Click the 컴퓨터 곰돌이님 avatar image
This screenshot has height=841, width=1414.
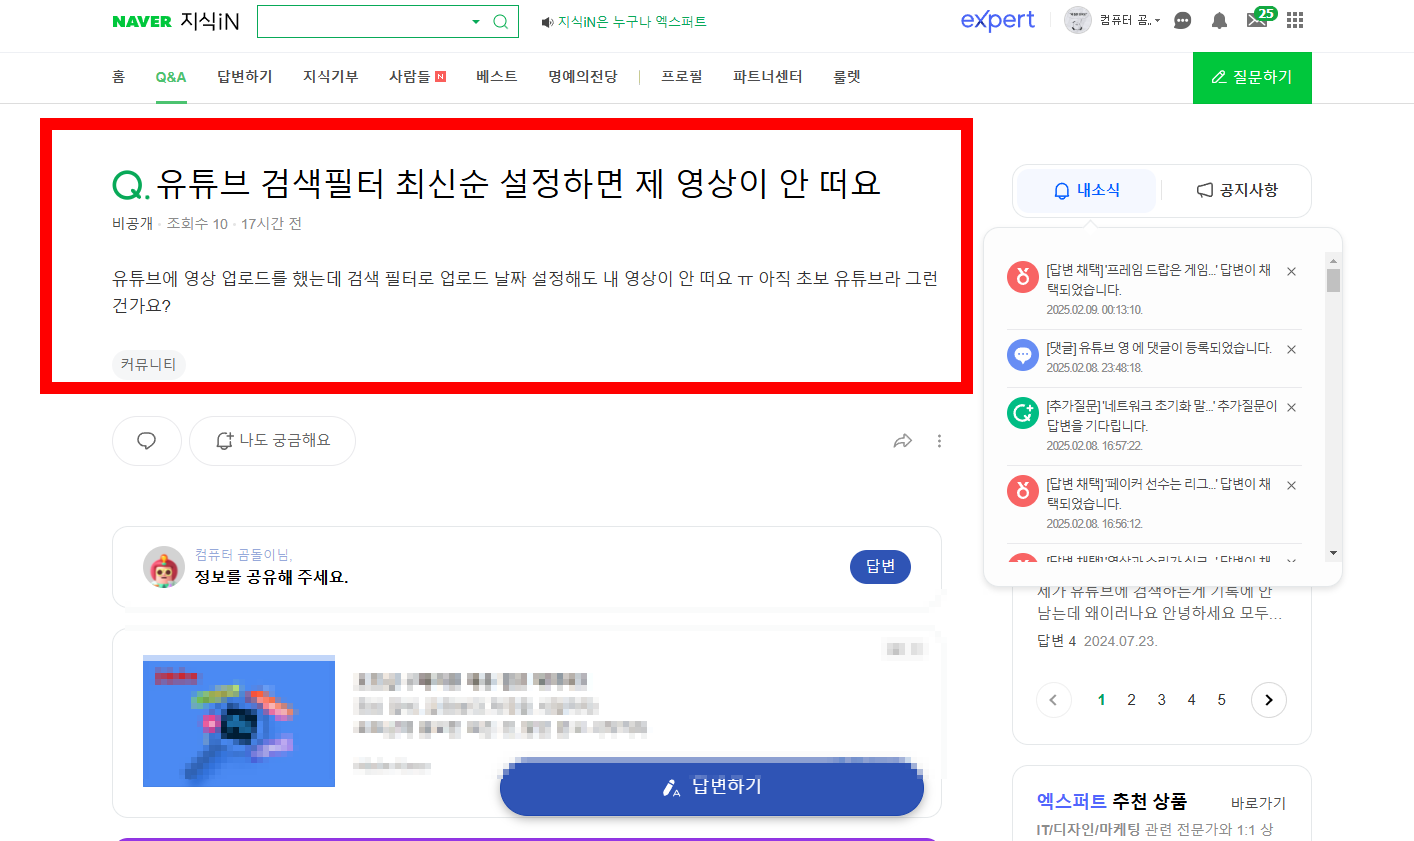pos(164,567)
